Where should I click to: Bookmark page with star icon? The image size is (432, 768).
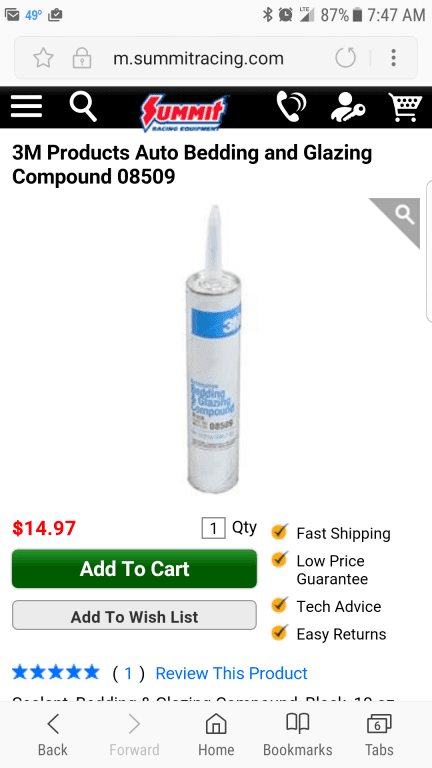click(x=43, y=59)
